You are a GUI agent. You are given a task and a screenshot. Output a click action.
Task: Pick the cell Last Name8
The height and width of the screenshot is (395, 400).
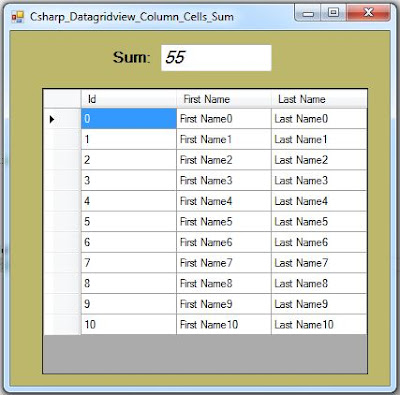(x=319, y=283)
